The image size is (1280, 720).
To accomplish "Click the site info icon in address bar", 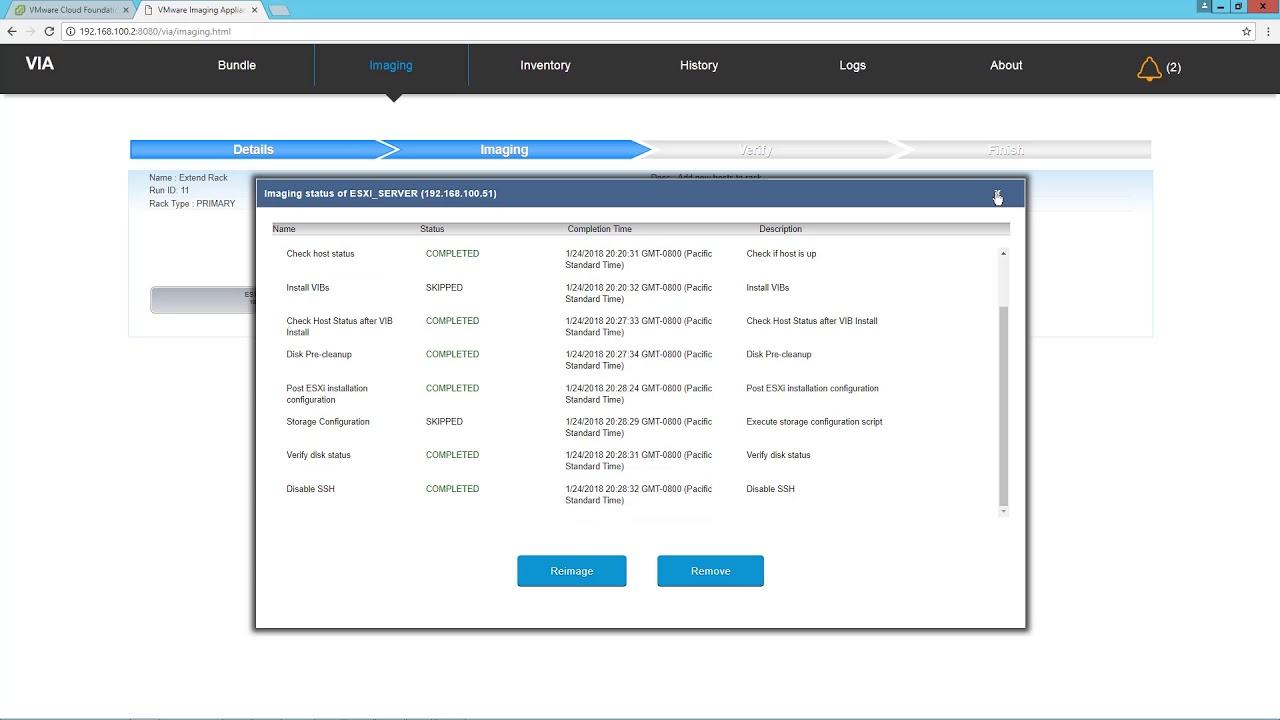I will [x=70, y=31].
